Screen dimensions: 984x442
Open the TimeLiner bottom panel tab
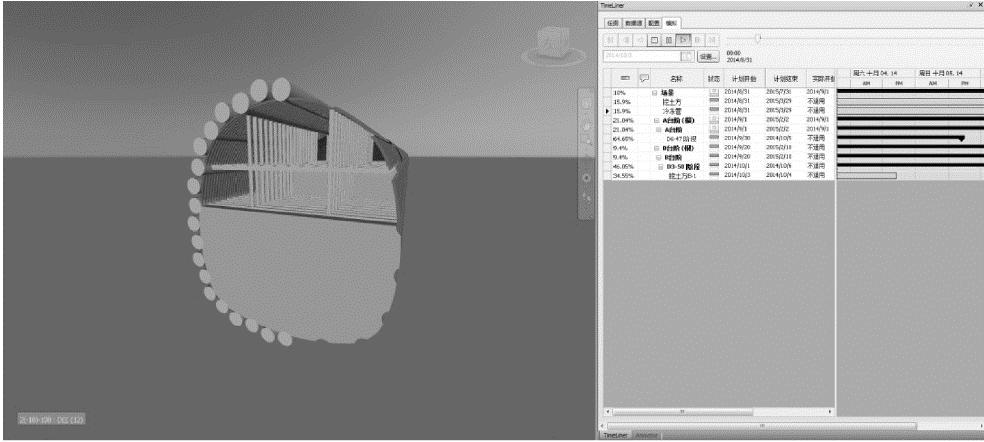click(x=615, y=435)
